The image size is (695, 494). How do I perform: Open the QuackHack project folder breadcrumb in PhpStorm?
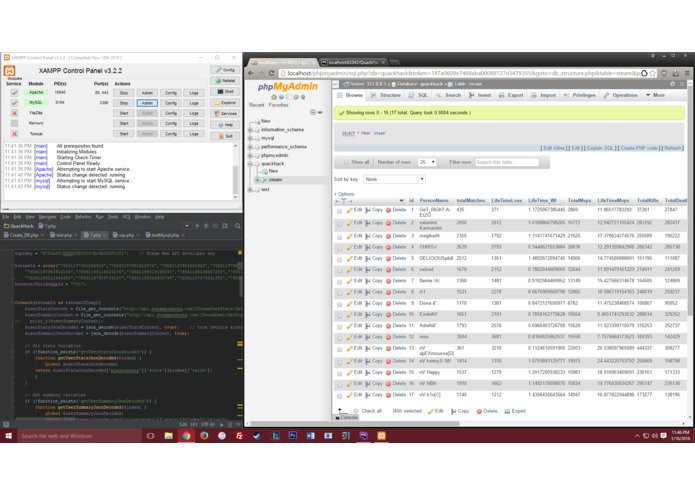tap(18, 226)
